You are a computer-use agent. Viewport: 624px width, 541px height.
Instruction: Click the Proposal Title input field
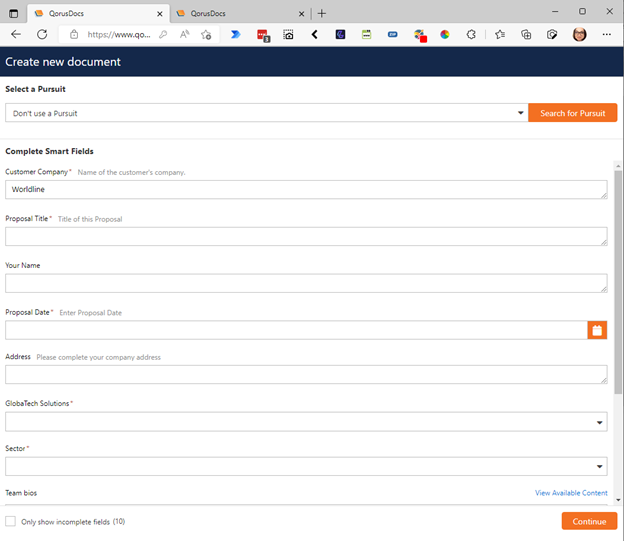[306, 236]
